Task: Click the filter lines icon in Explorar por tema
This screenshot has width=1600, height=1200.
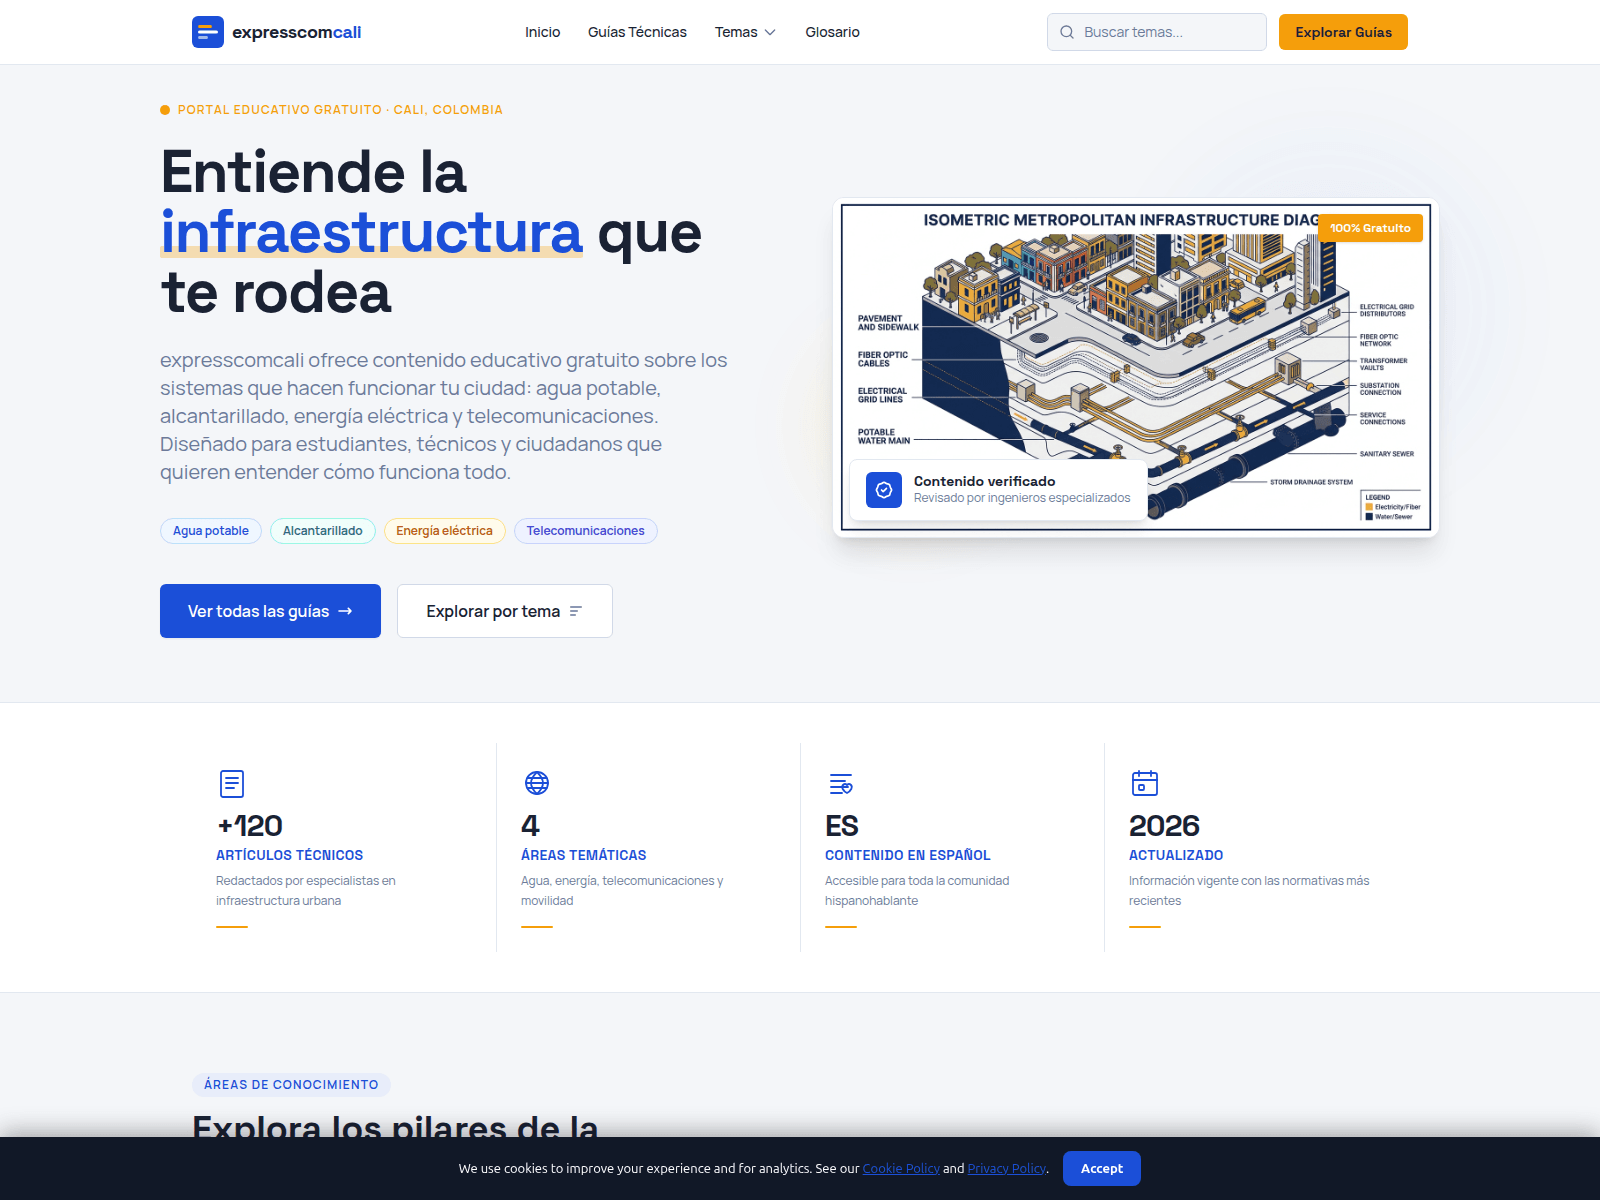Action: pyautogui.click(x=576, y=611)
